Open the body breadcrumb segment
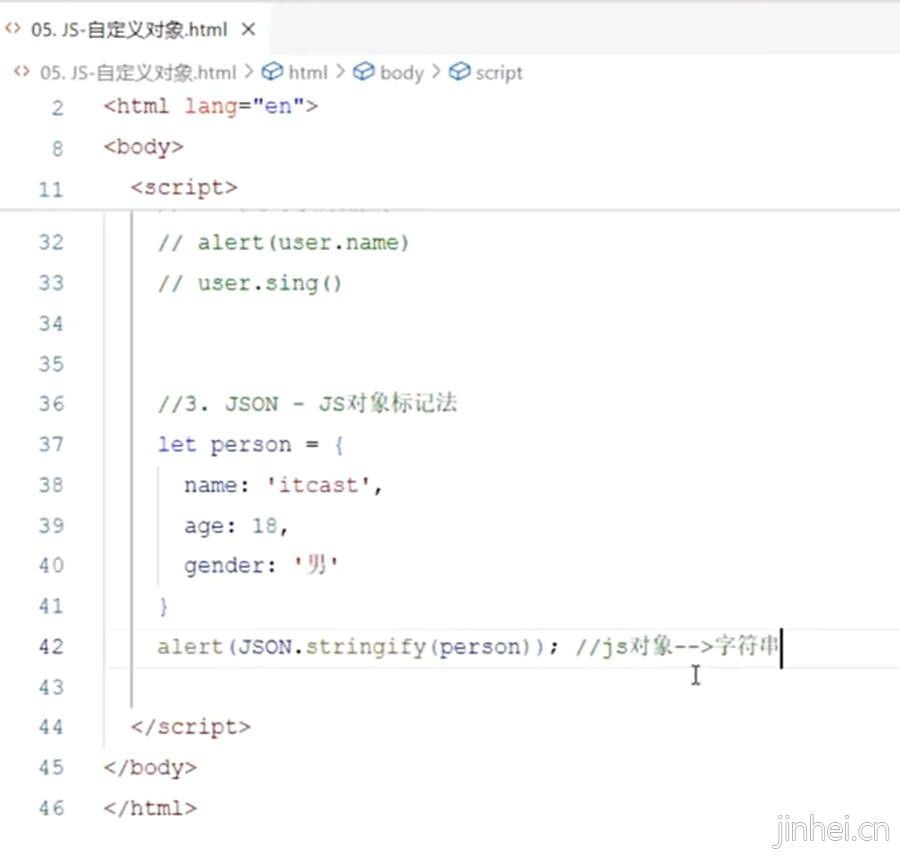900x856 pixels. (402, 73)
